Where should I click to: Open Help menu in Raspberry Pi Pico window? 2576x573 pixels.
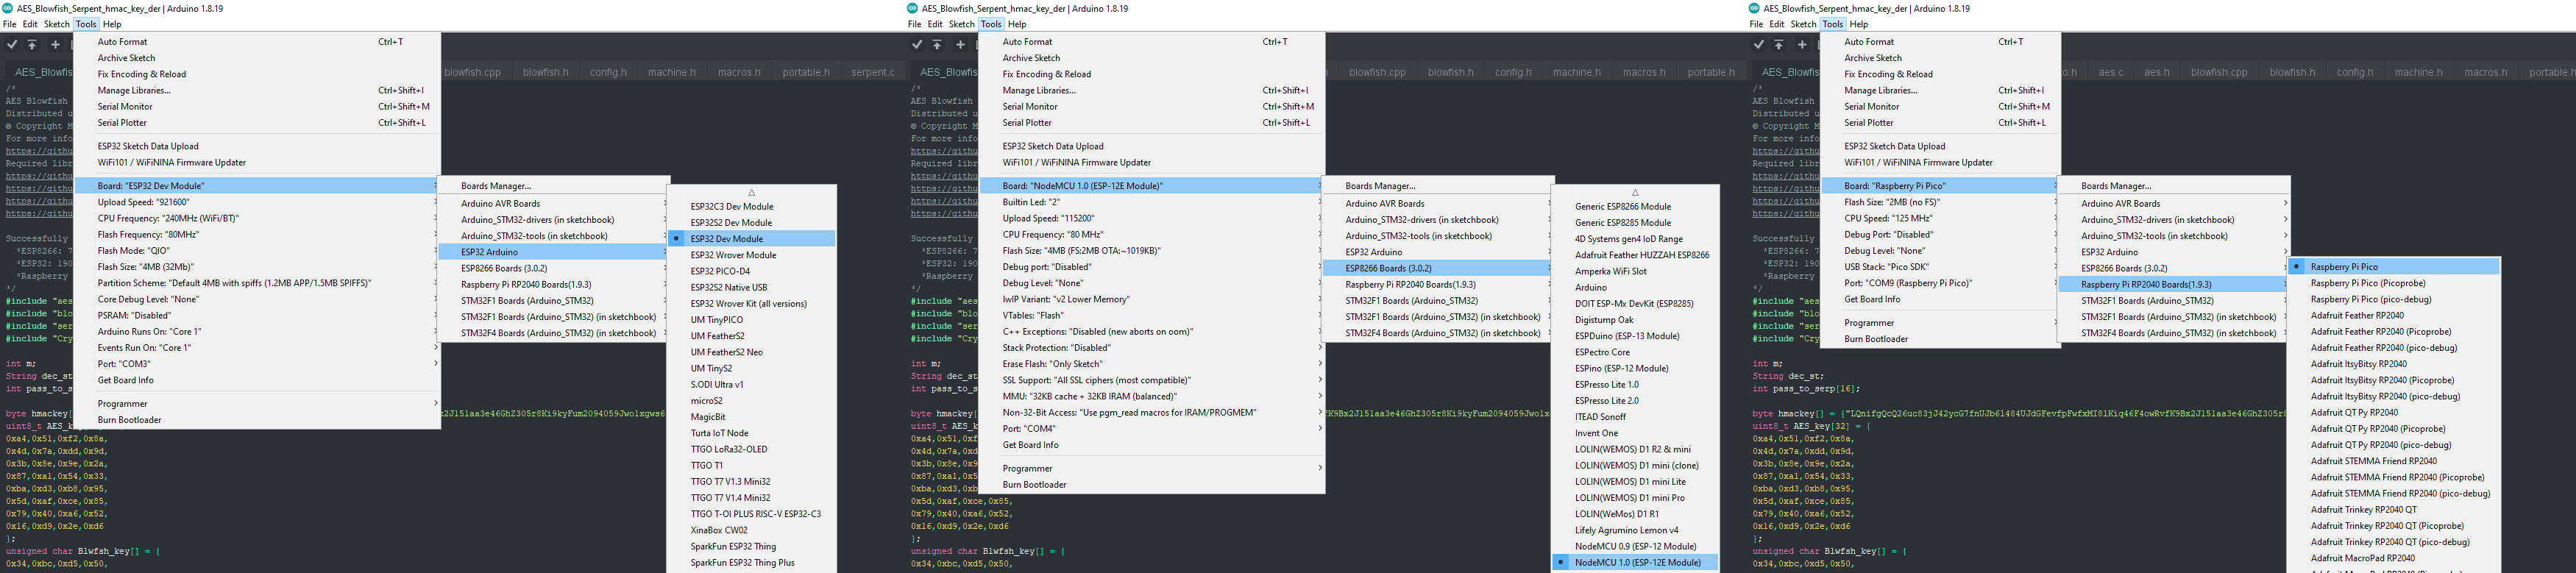point(1858,24)
